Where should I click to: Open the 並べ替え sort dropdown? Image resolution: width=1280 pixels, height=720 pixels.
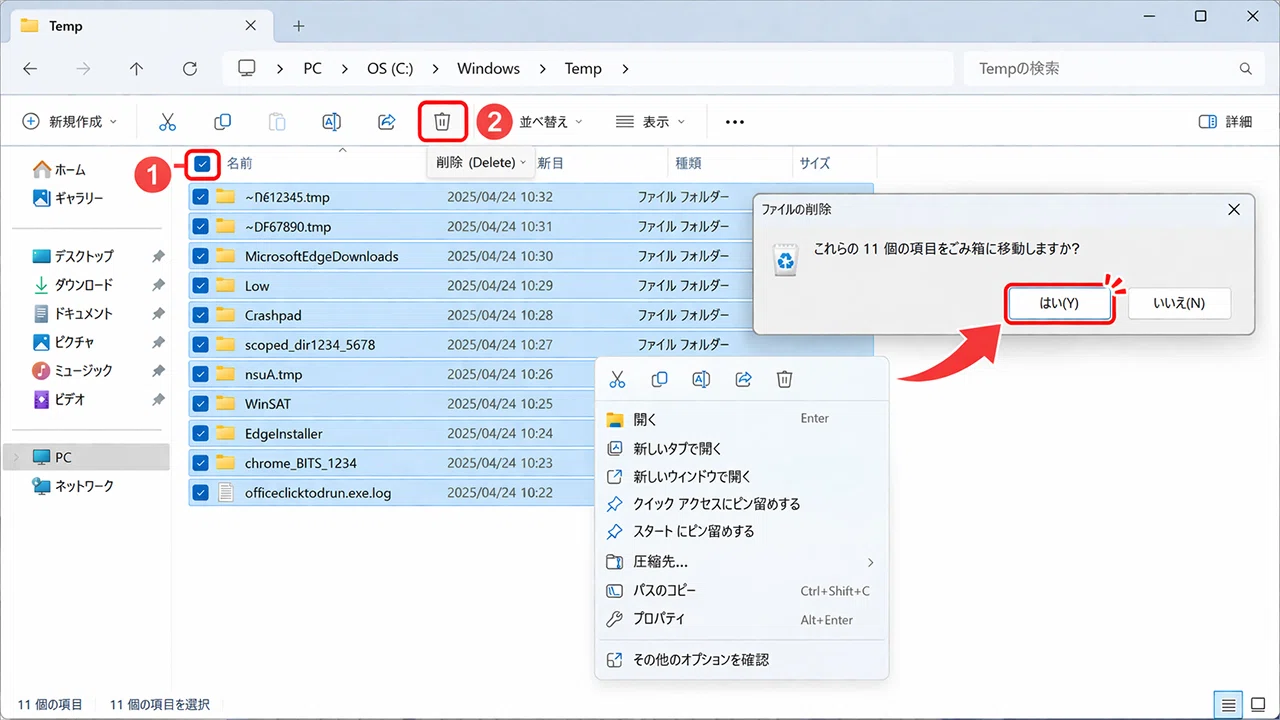click(551, 122)
